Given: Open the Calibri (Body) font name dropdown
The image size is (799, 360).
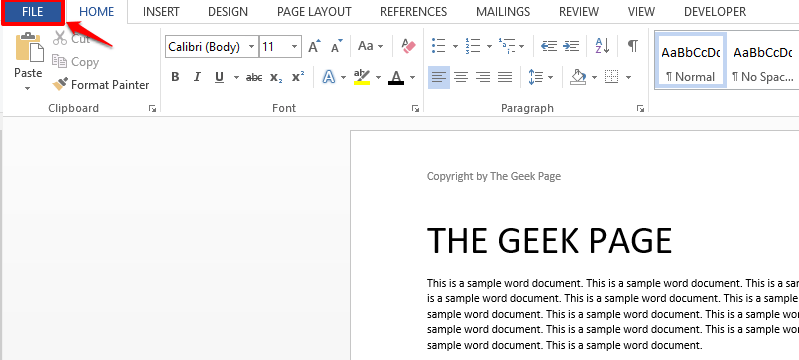Looking at the screenshot, I should [251, 47].
